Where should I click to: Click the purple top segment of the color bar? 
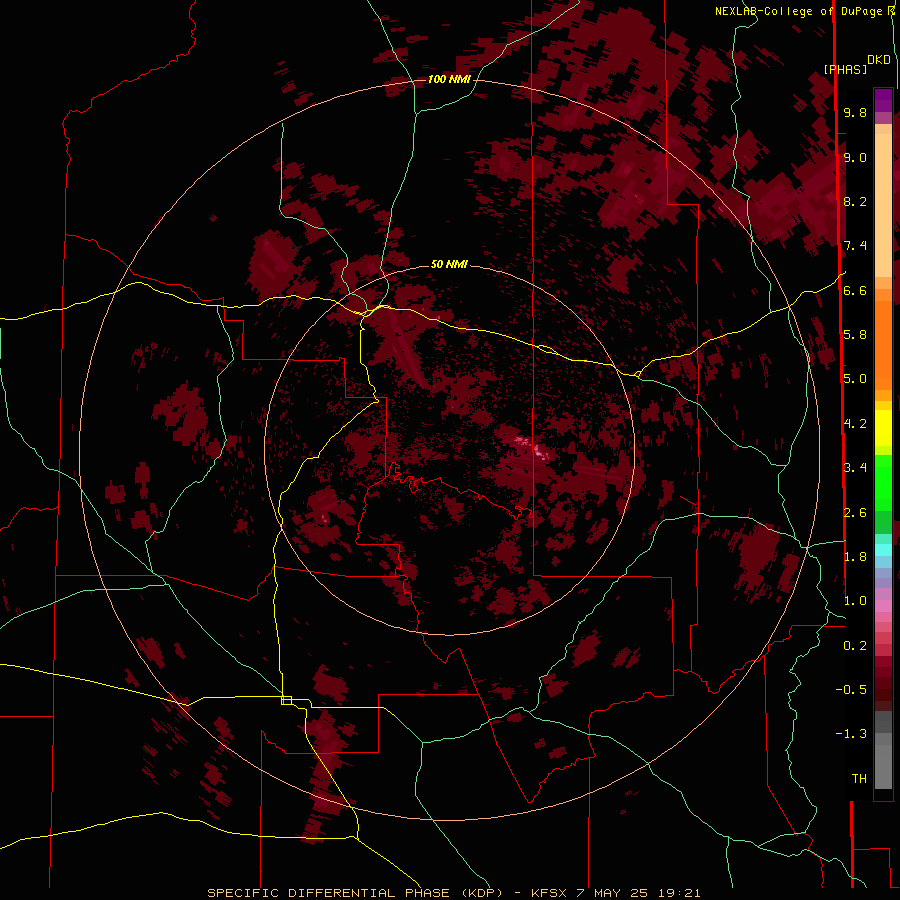(x=883, y=100)
